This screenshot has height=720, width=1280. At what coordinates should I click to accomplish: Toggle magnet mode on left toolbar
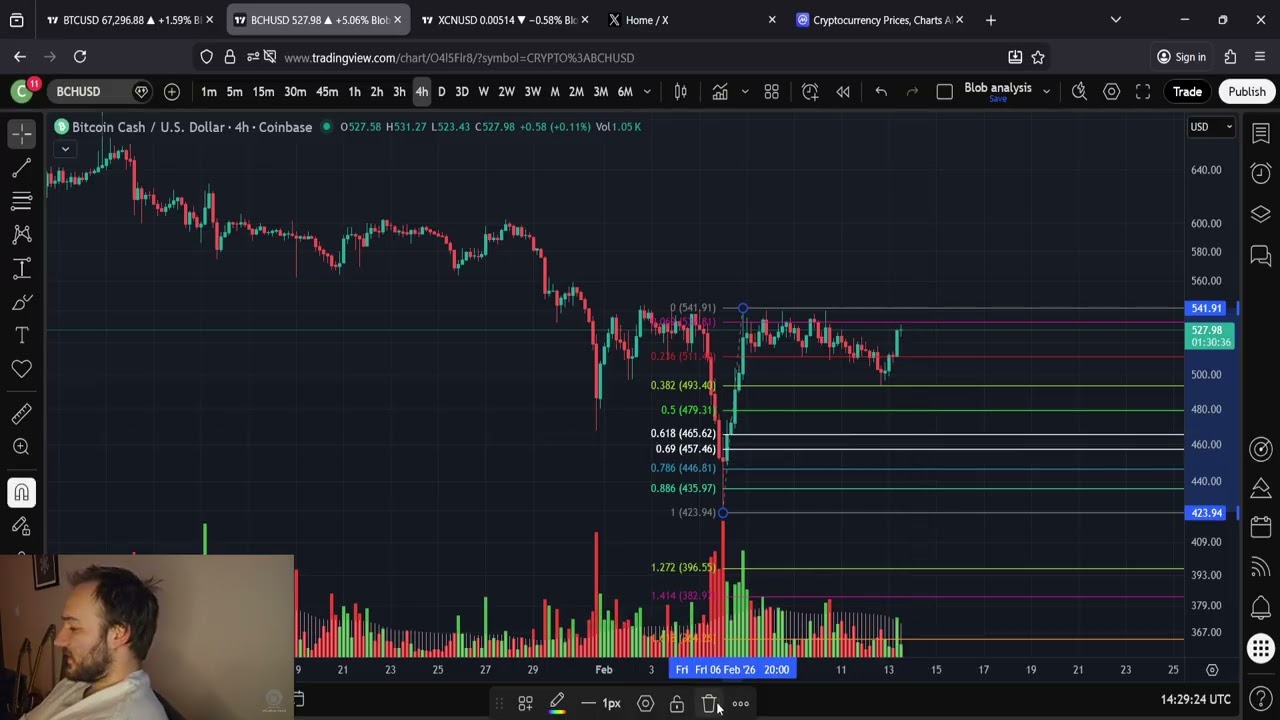(21, 492)
